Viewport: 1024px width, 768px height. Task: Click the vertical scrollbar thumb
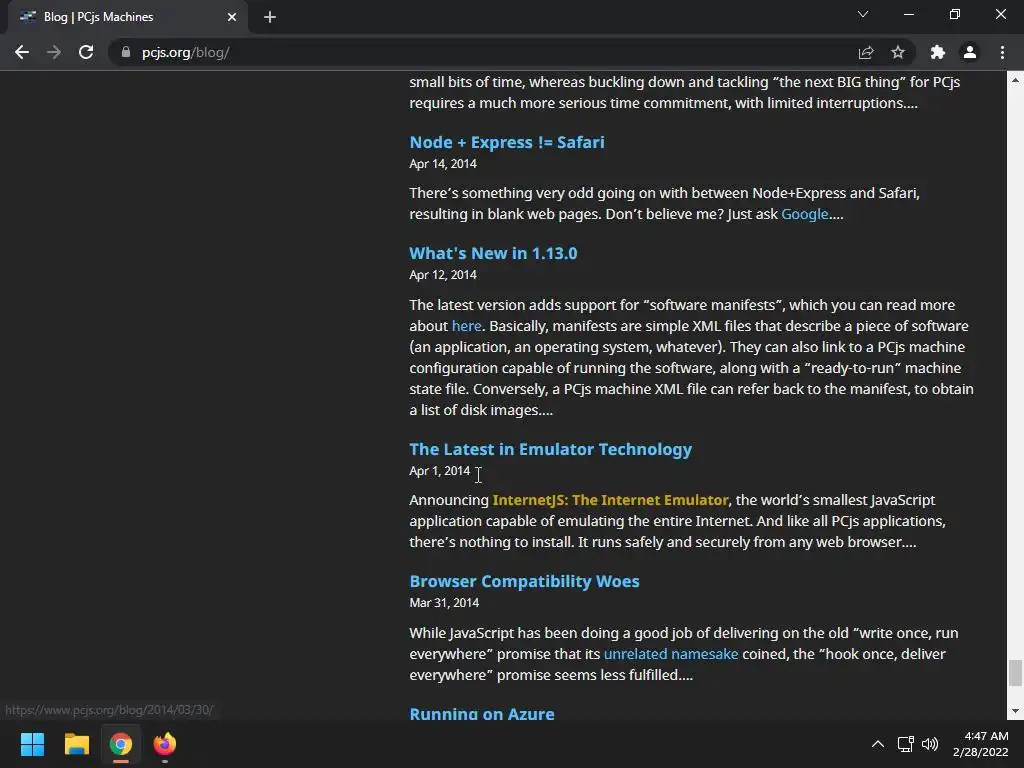(x=1015, y=673)
